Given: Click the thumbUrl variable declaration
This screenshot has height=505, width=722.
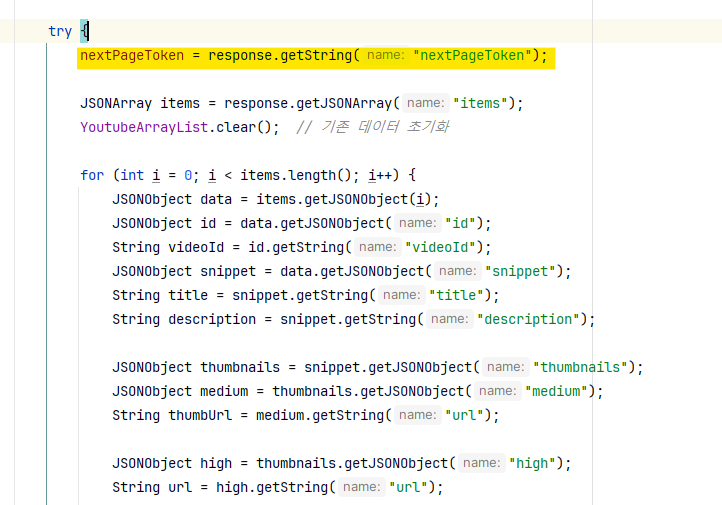Looking at the screenshot, I should [x=200, y=415].
